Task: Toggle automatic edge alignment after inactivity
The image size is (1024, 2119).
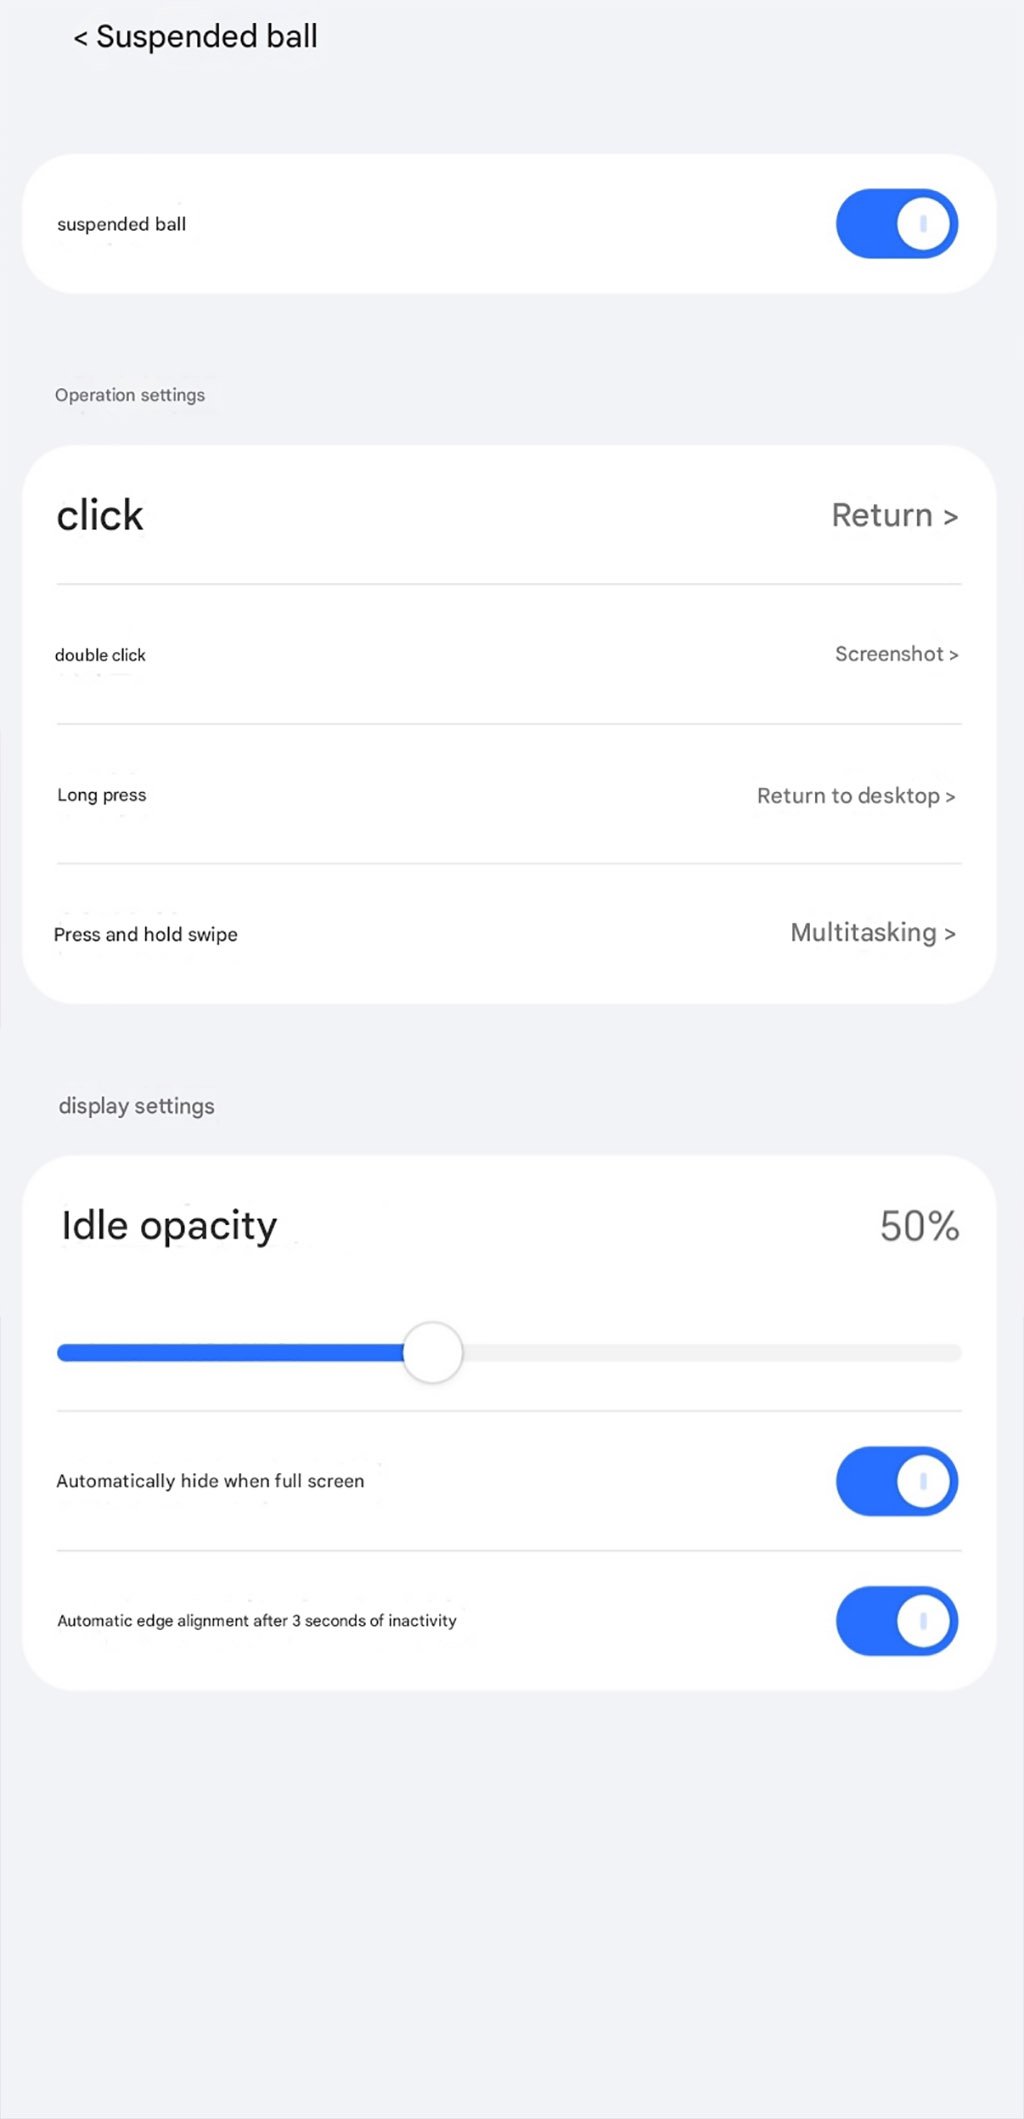Action: click(896, 1621)
